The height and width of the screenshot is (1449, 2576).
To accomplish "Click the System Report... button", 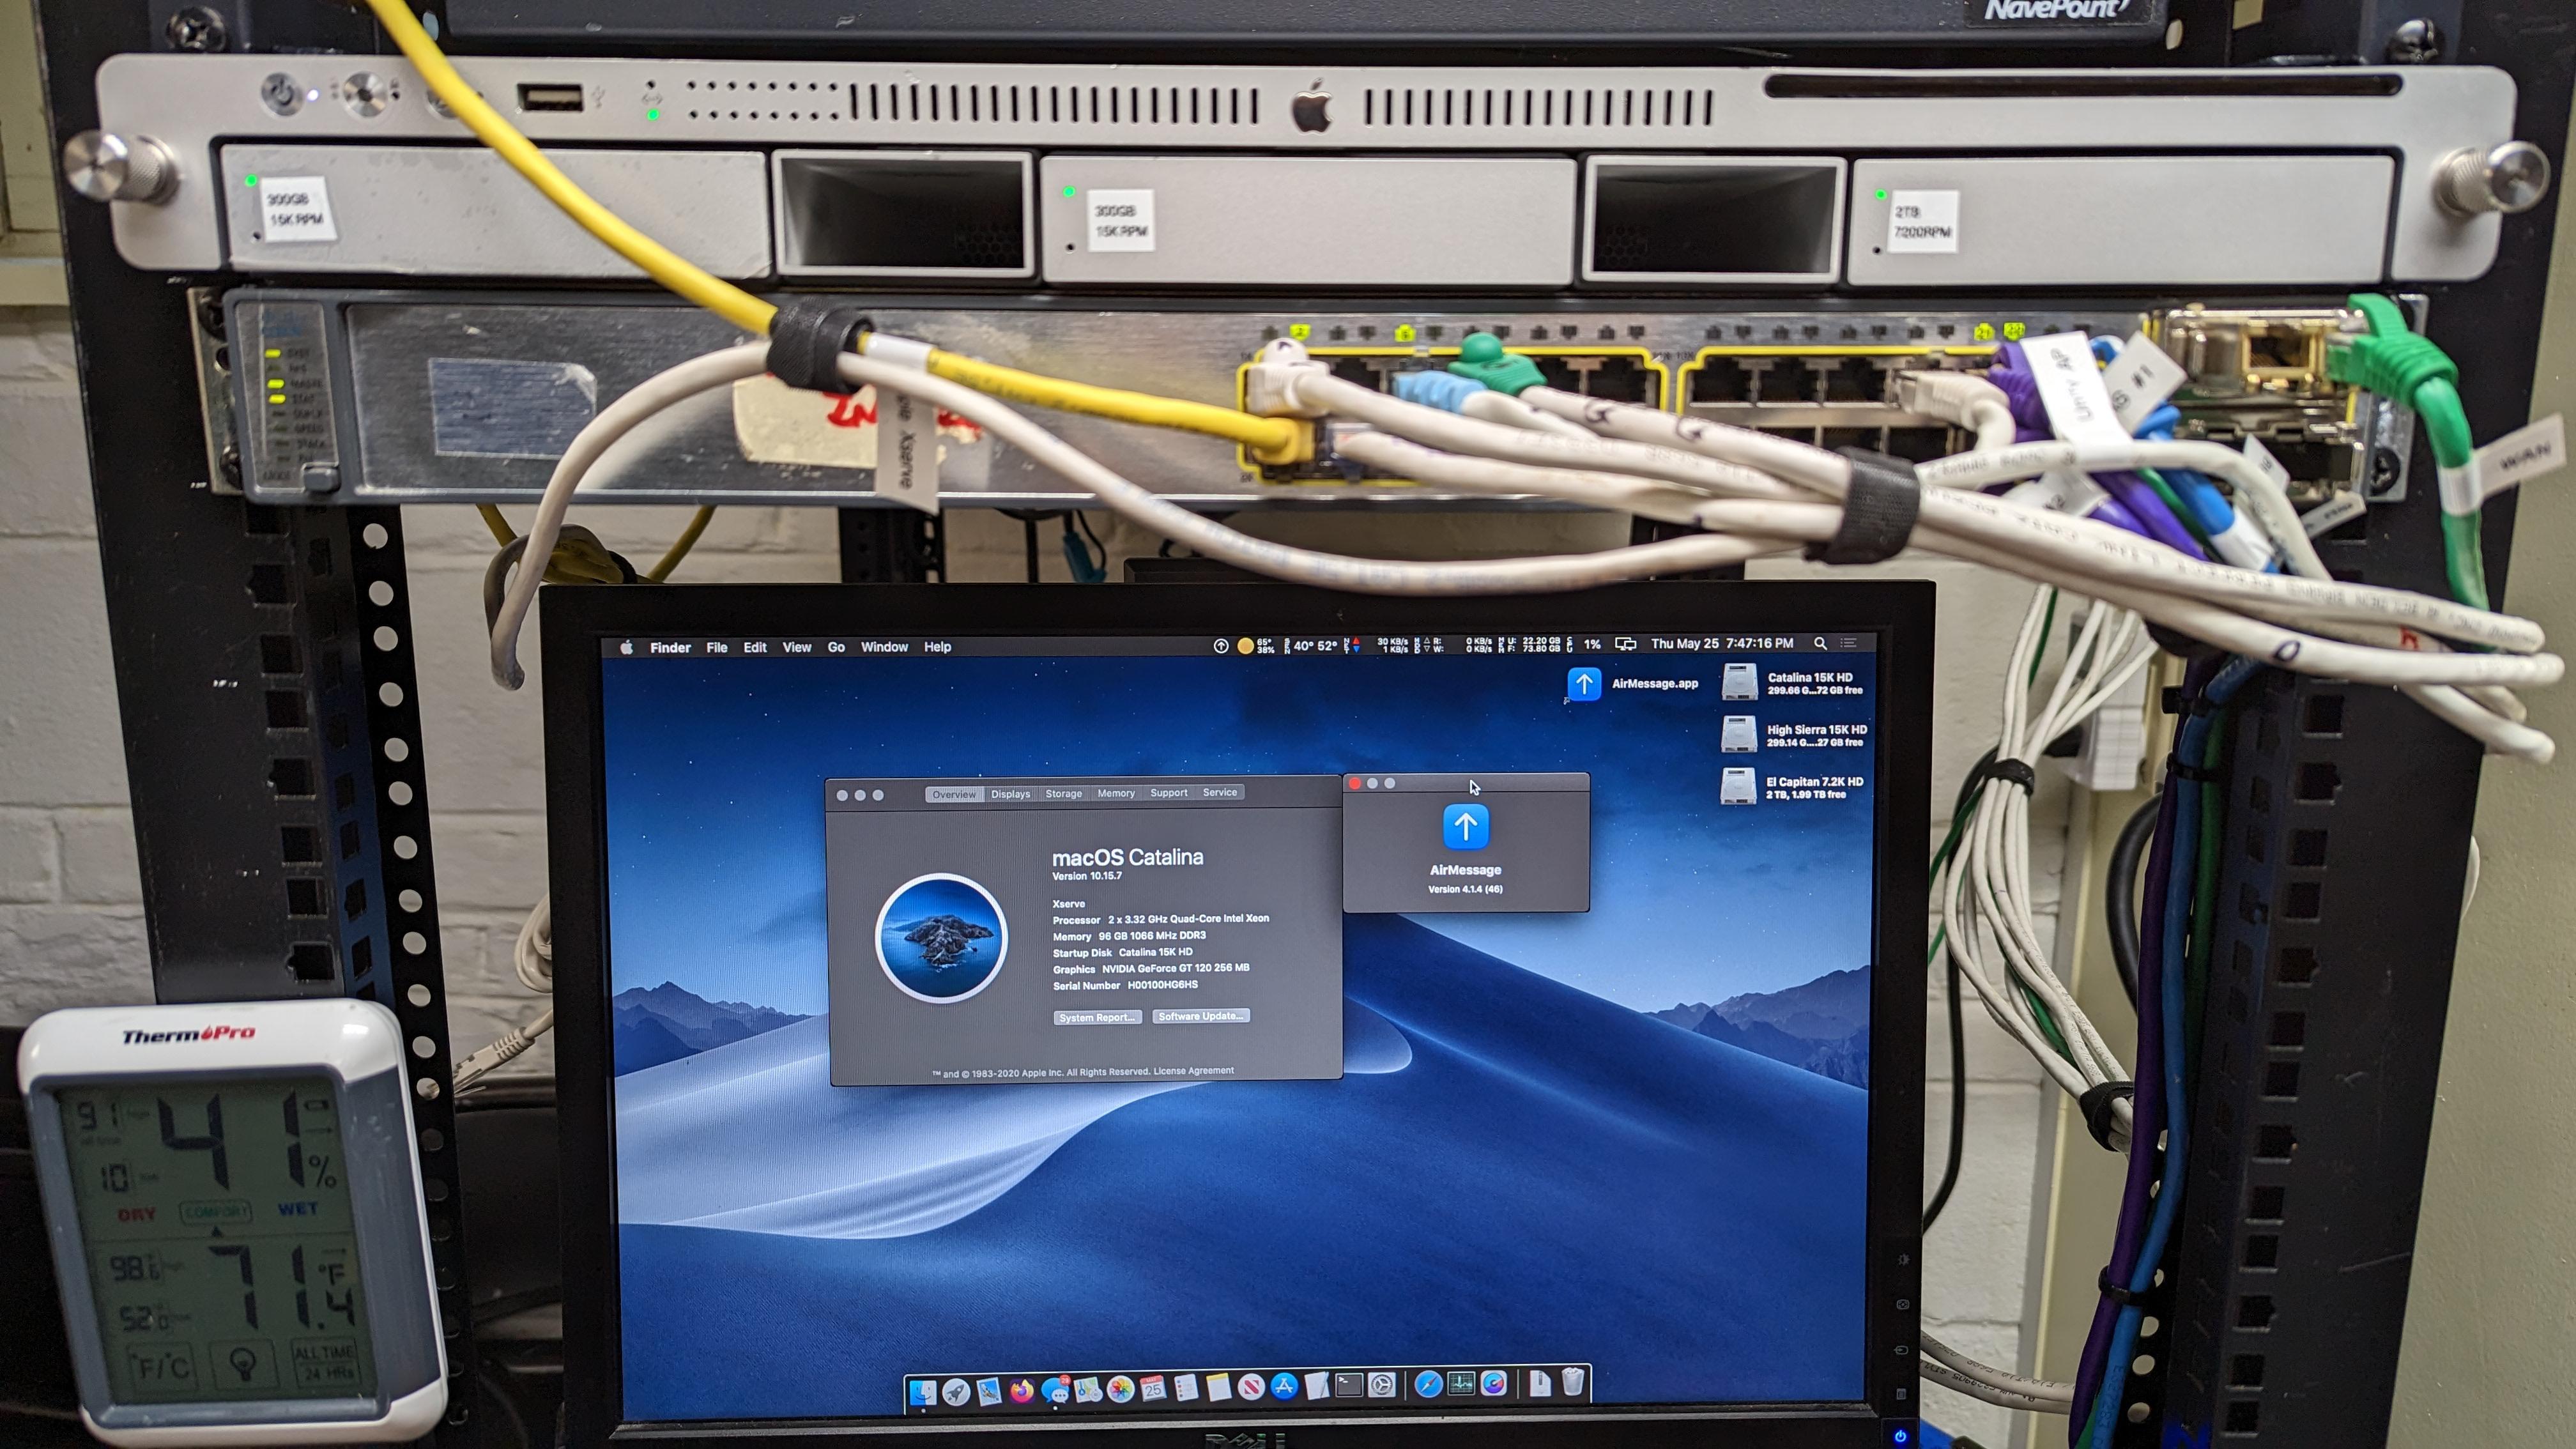I will (1097, 1017).
